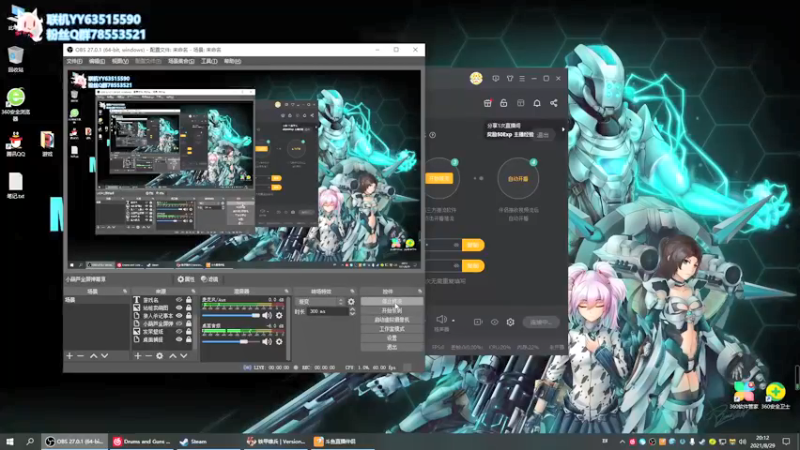Viewport: 800px width, 450px height.
Task: Open the notification bell in Douyu companion
Action: coord(537,103)
